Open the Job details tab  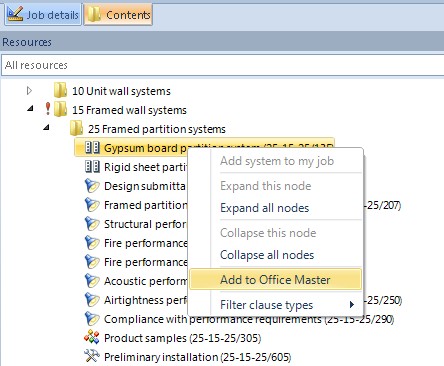(x=43, y=15)
